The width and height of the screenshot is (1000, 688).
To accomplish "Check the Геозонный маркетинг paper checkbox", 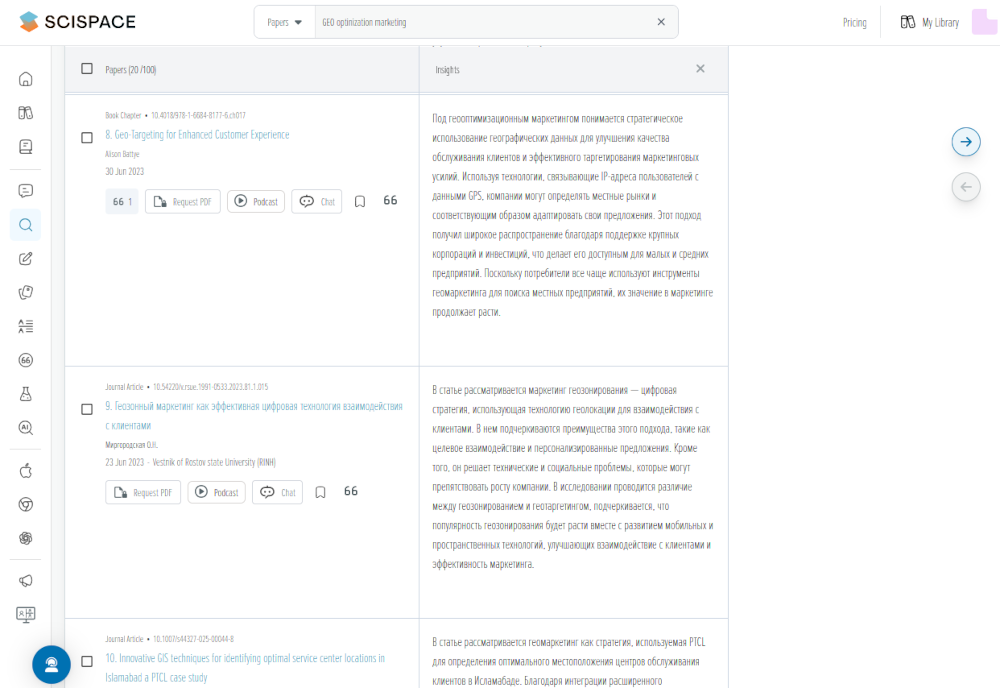I will coord(87,409).
